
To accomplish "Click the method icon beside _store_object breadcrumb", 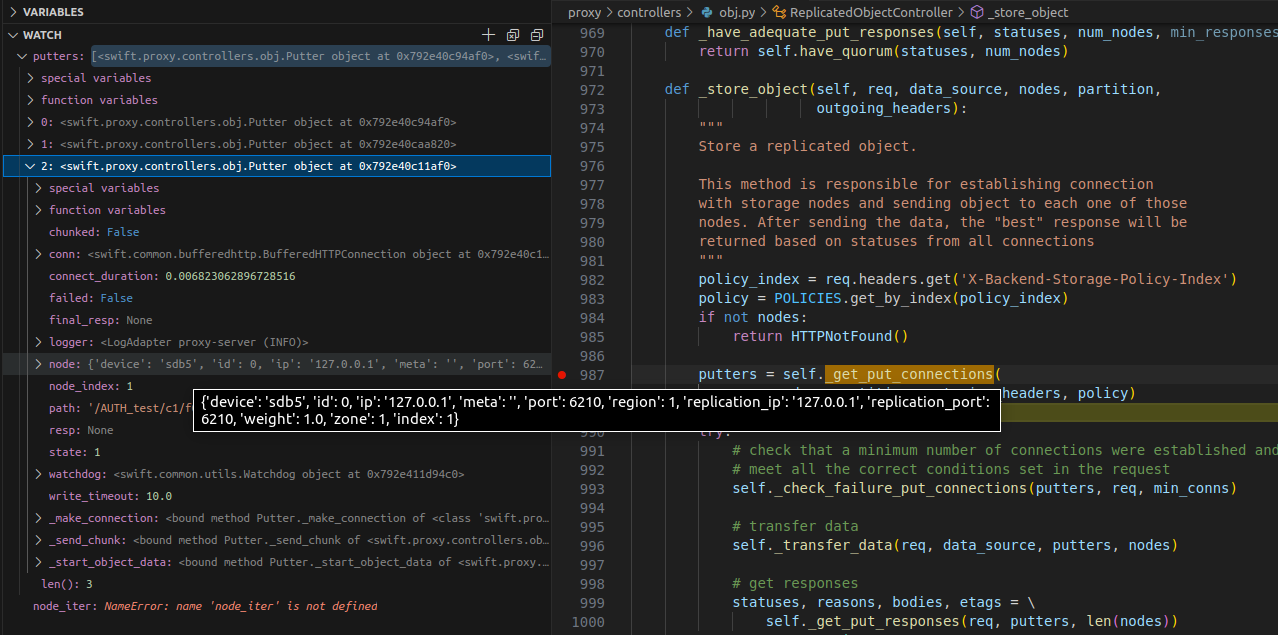I will (976, 12).
